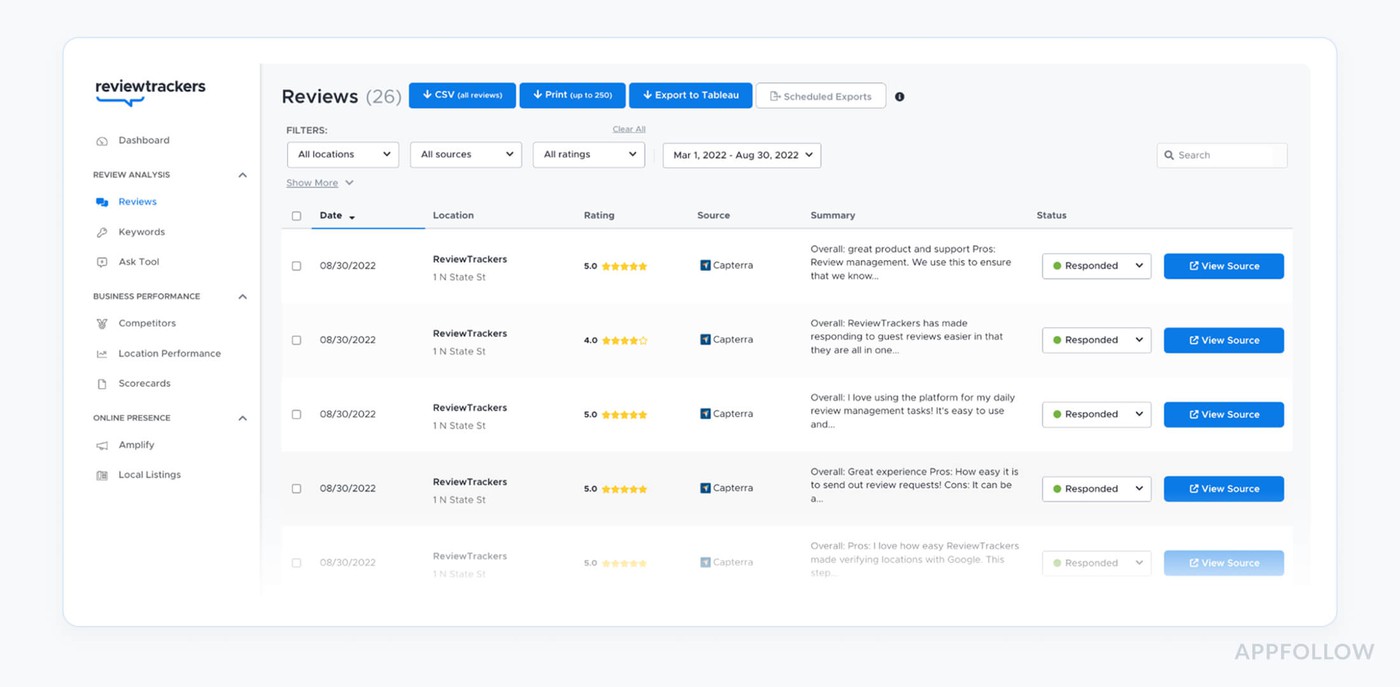Check the first review row's checkbox
Viewport: 1400px width, 687px height.
pos(296,265)
